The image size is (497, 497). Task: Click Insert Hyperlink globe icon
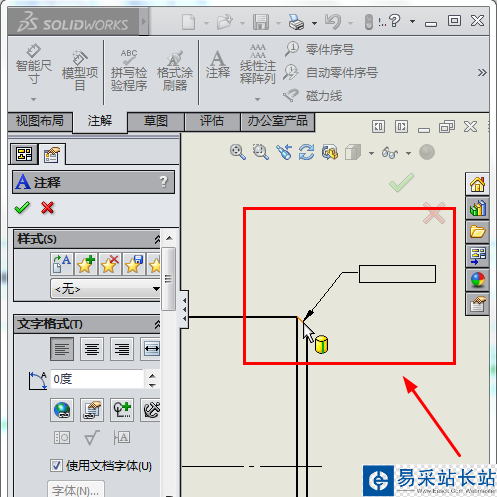[62, 410]
